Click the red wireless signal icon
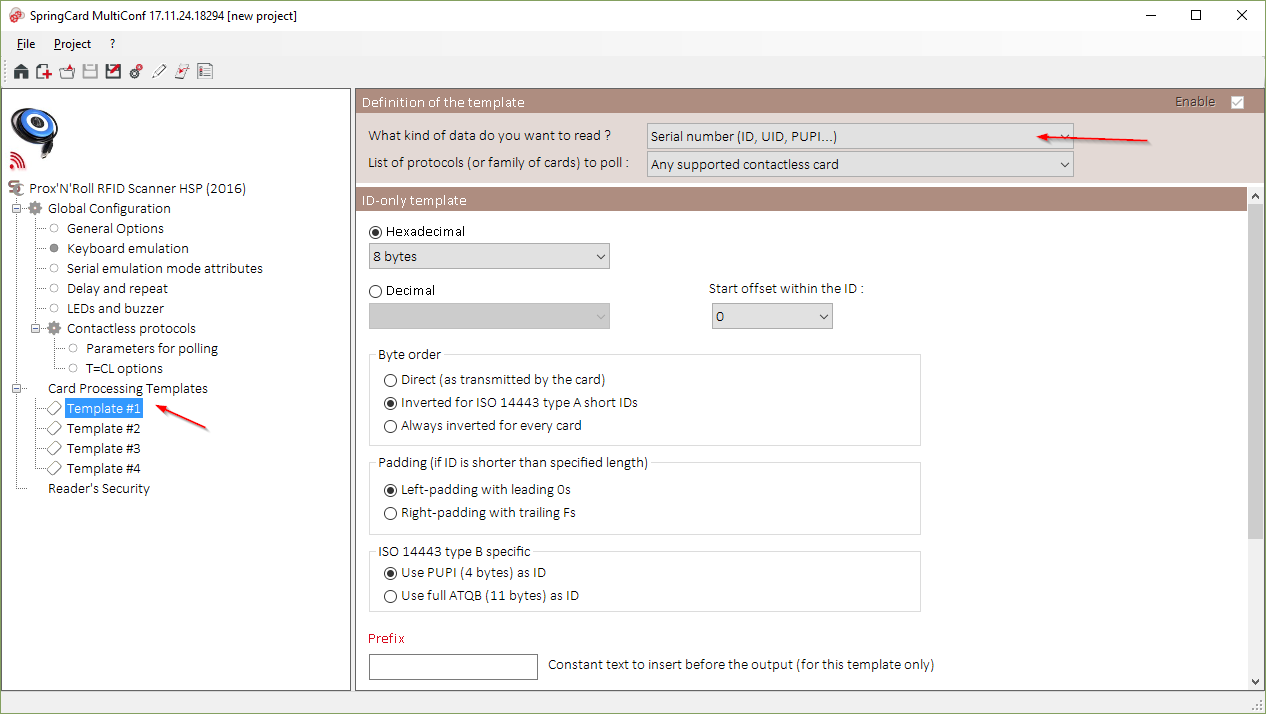Viewport: 1266px width, 714px height. 17,160
